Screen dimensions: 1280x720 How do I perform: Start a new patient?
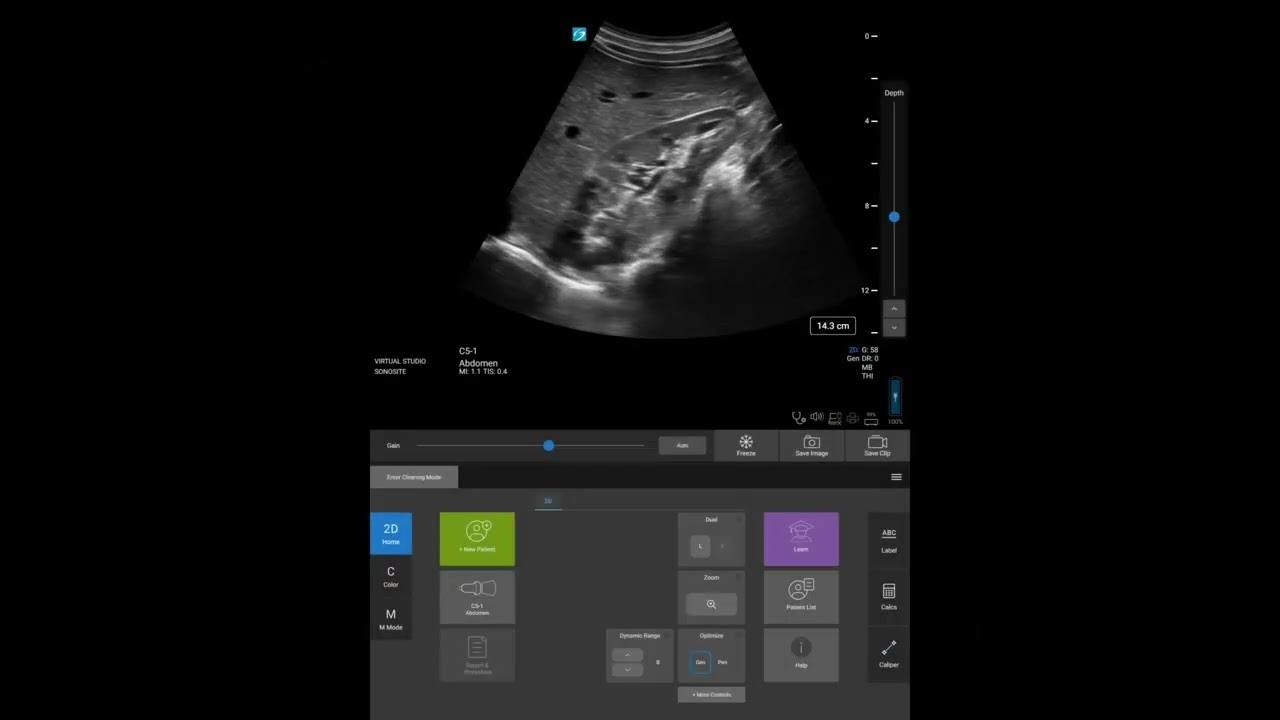477,539
